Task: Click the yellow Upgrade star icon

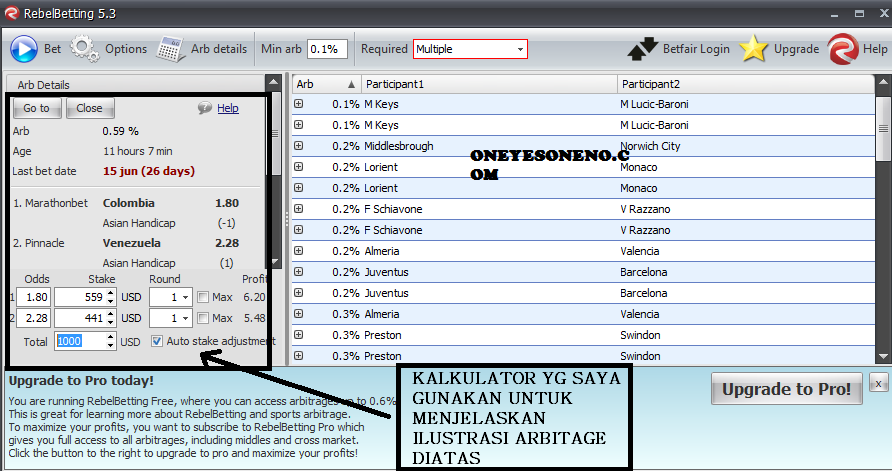Action: point(753,49)
